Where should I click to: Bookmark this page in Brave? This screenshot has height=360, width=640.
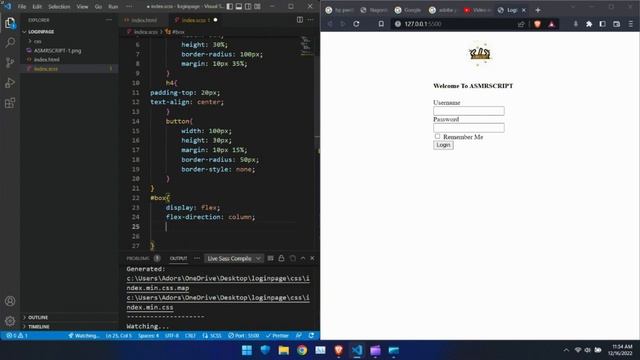click(x=381, y=24)
